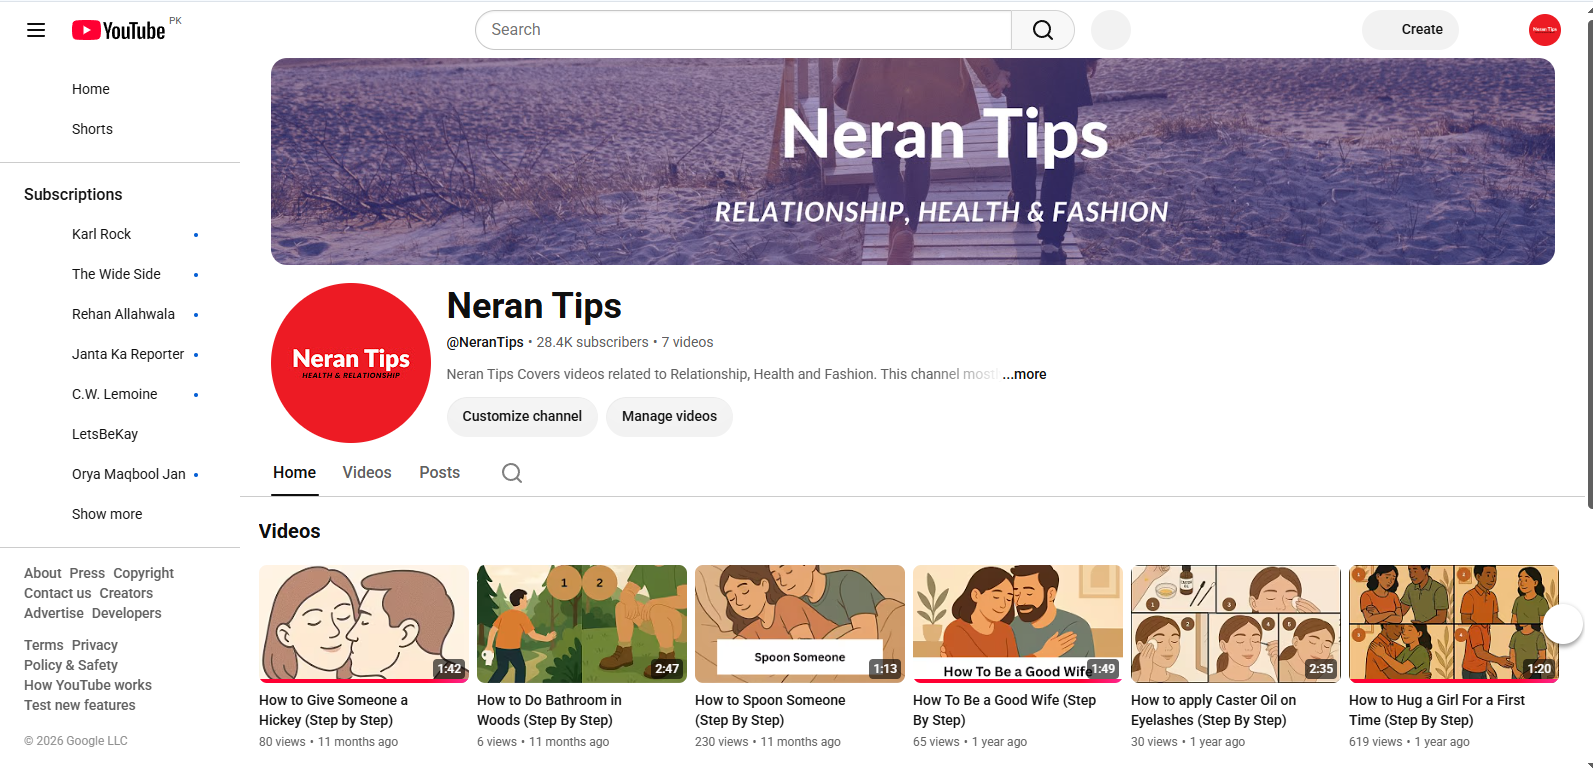Go to Home in the sidebar
This screenshot has width=1593, height=772.
tap(91, 89)
